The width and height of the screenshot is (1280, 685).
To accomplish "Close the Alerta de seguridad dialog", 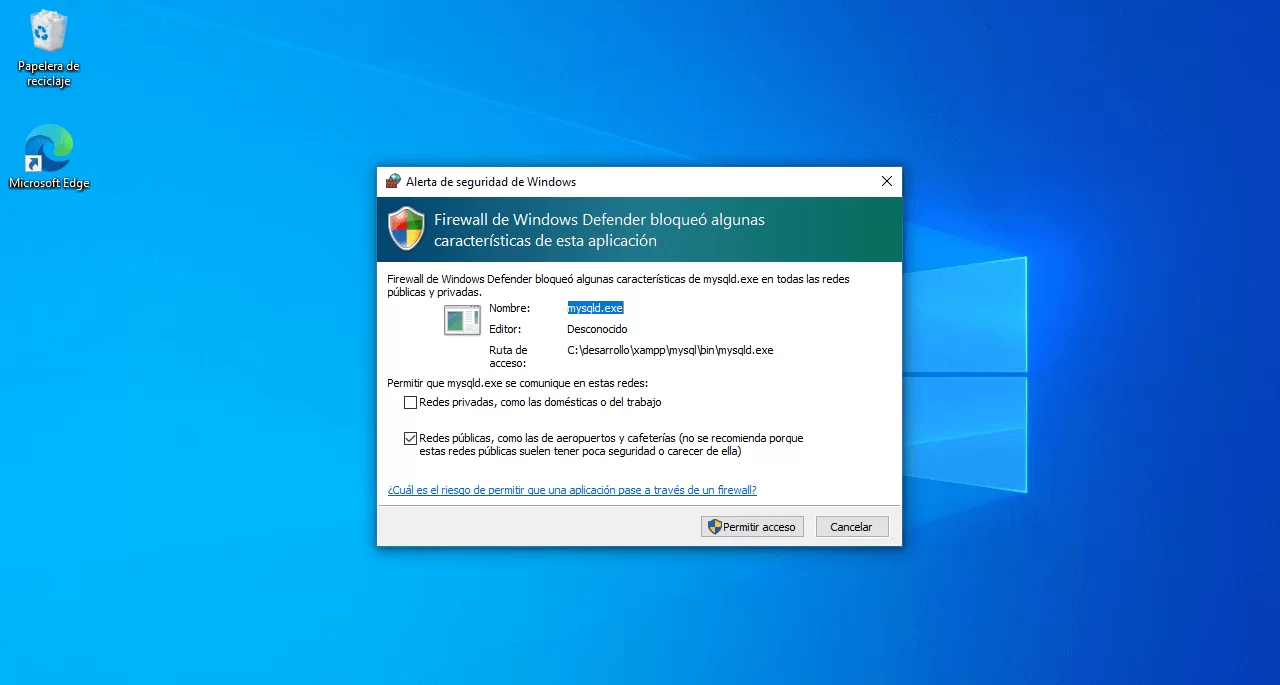I will (886, 181).
